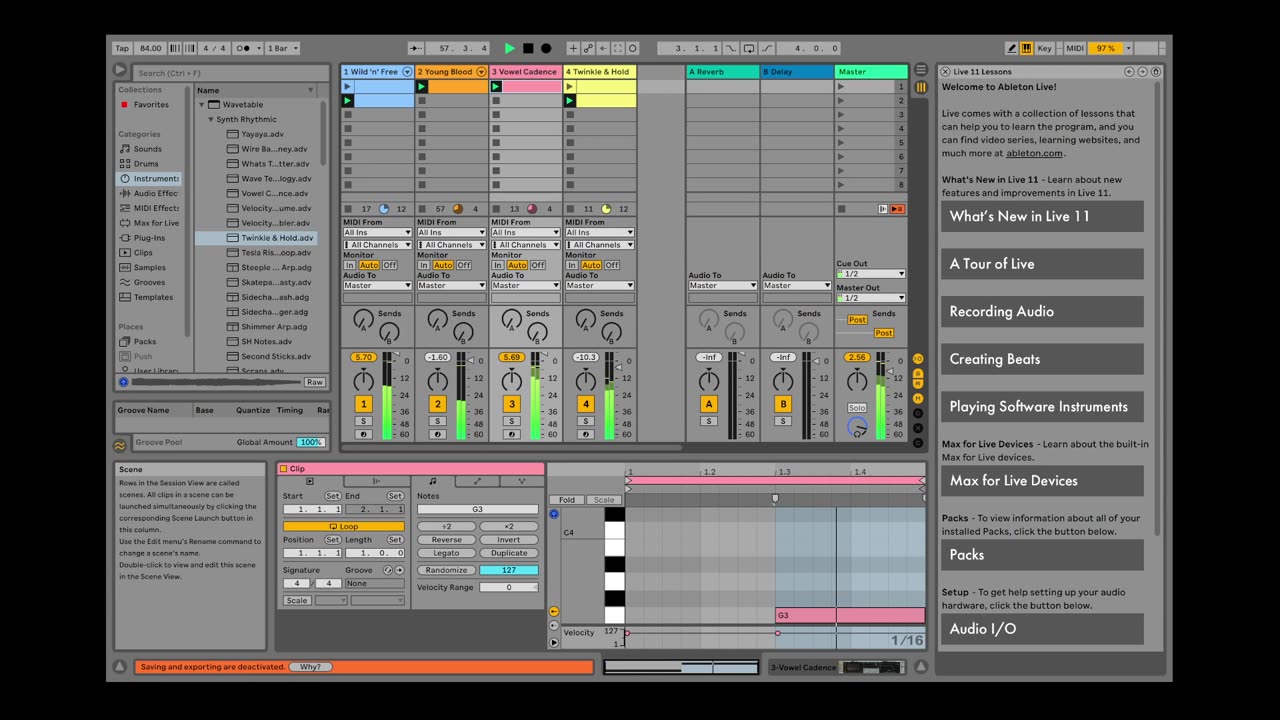Viewport: 1280px width, 720px height.
Task: Click the MIDI Arrangement Overdub plus icon
Action: tap(573, 48)
